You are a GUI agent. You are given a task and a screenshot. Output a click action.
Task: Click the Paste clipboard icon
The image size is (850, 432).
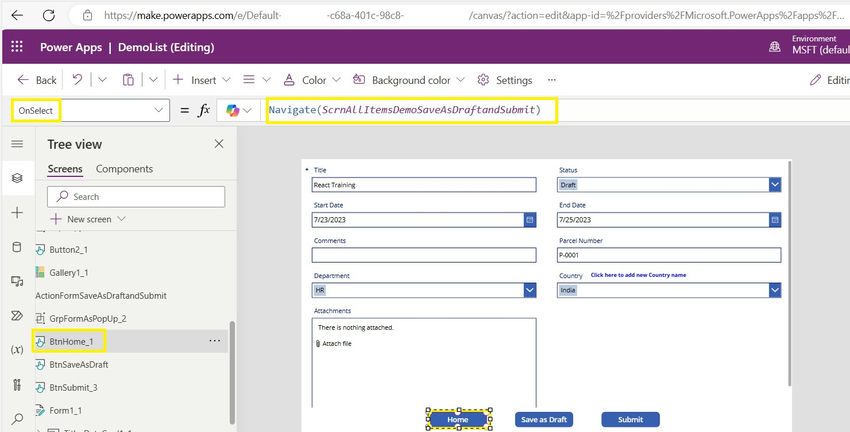(128, 80)
